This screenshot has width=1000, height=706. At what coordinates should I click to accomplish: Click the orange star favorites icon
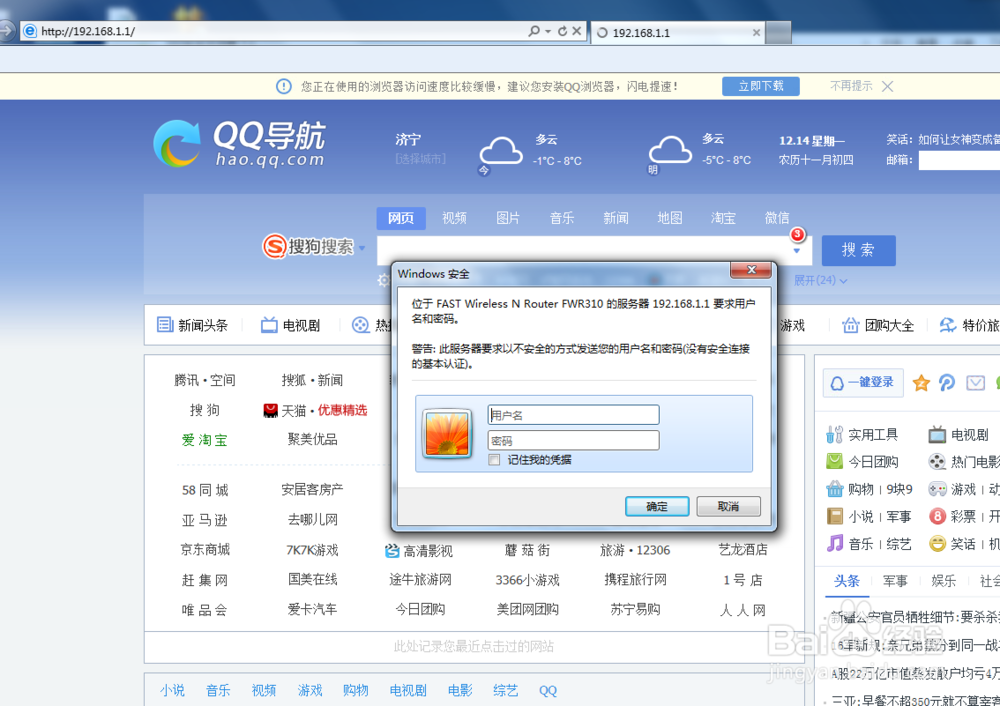tap(921, 383)
